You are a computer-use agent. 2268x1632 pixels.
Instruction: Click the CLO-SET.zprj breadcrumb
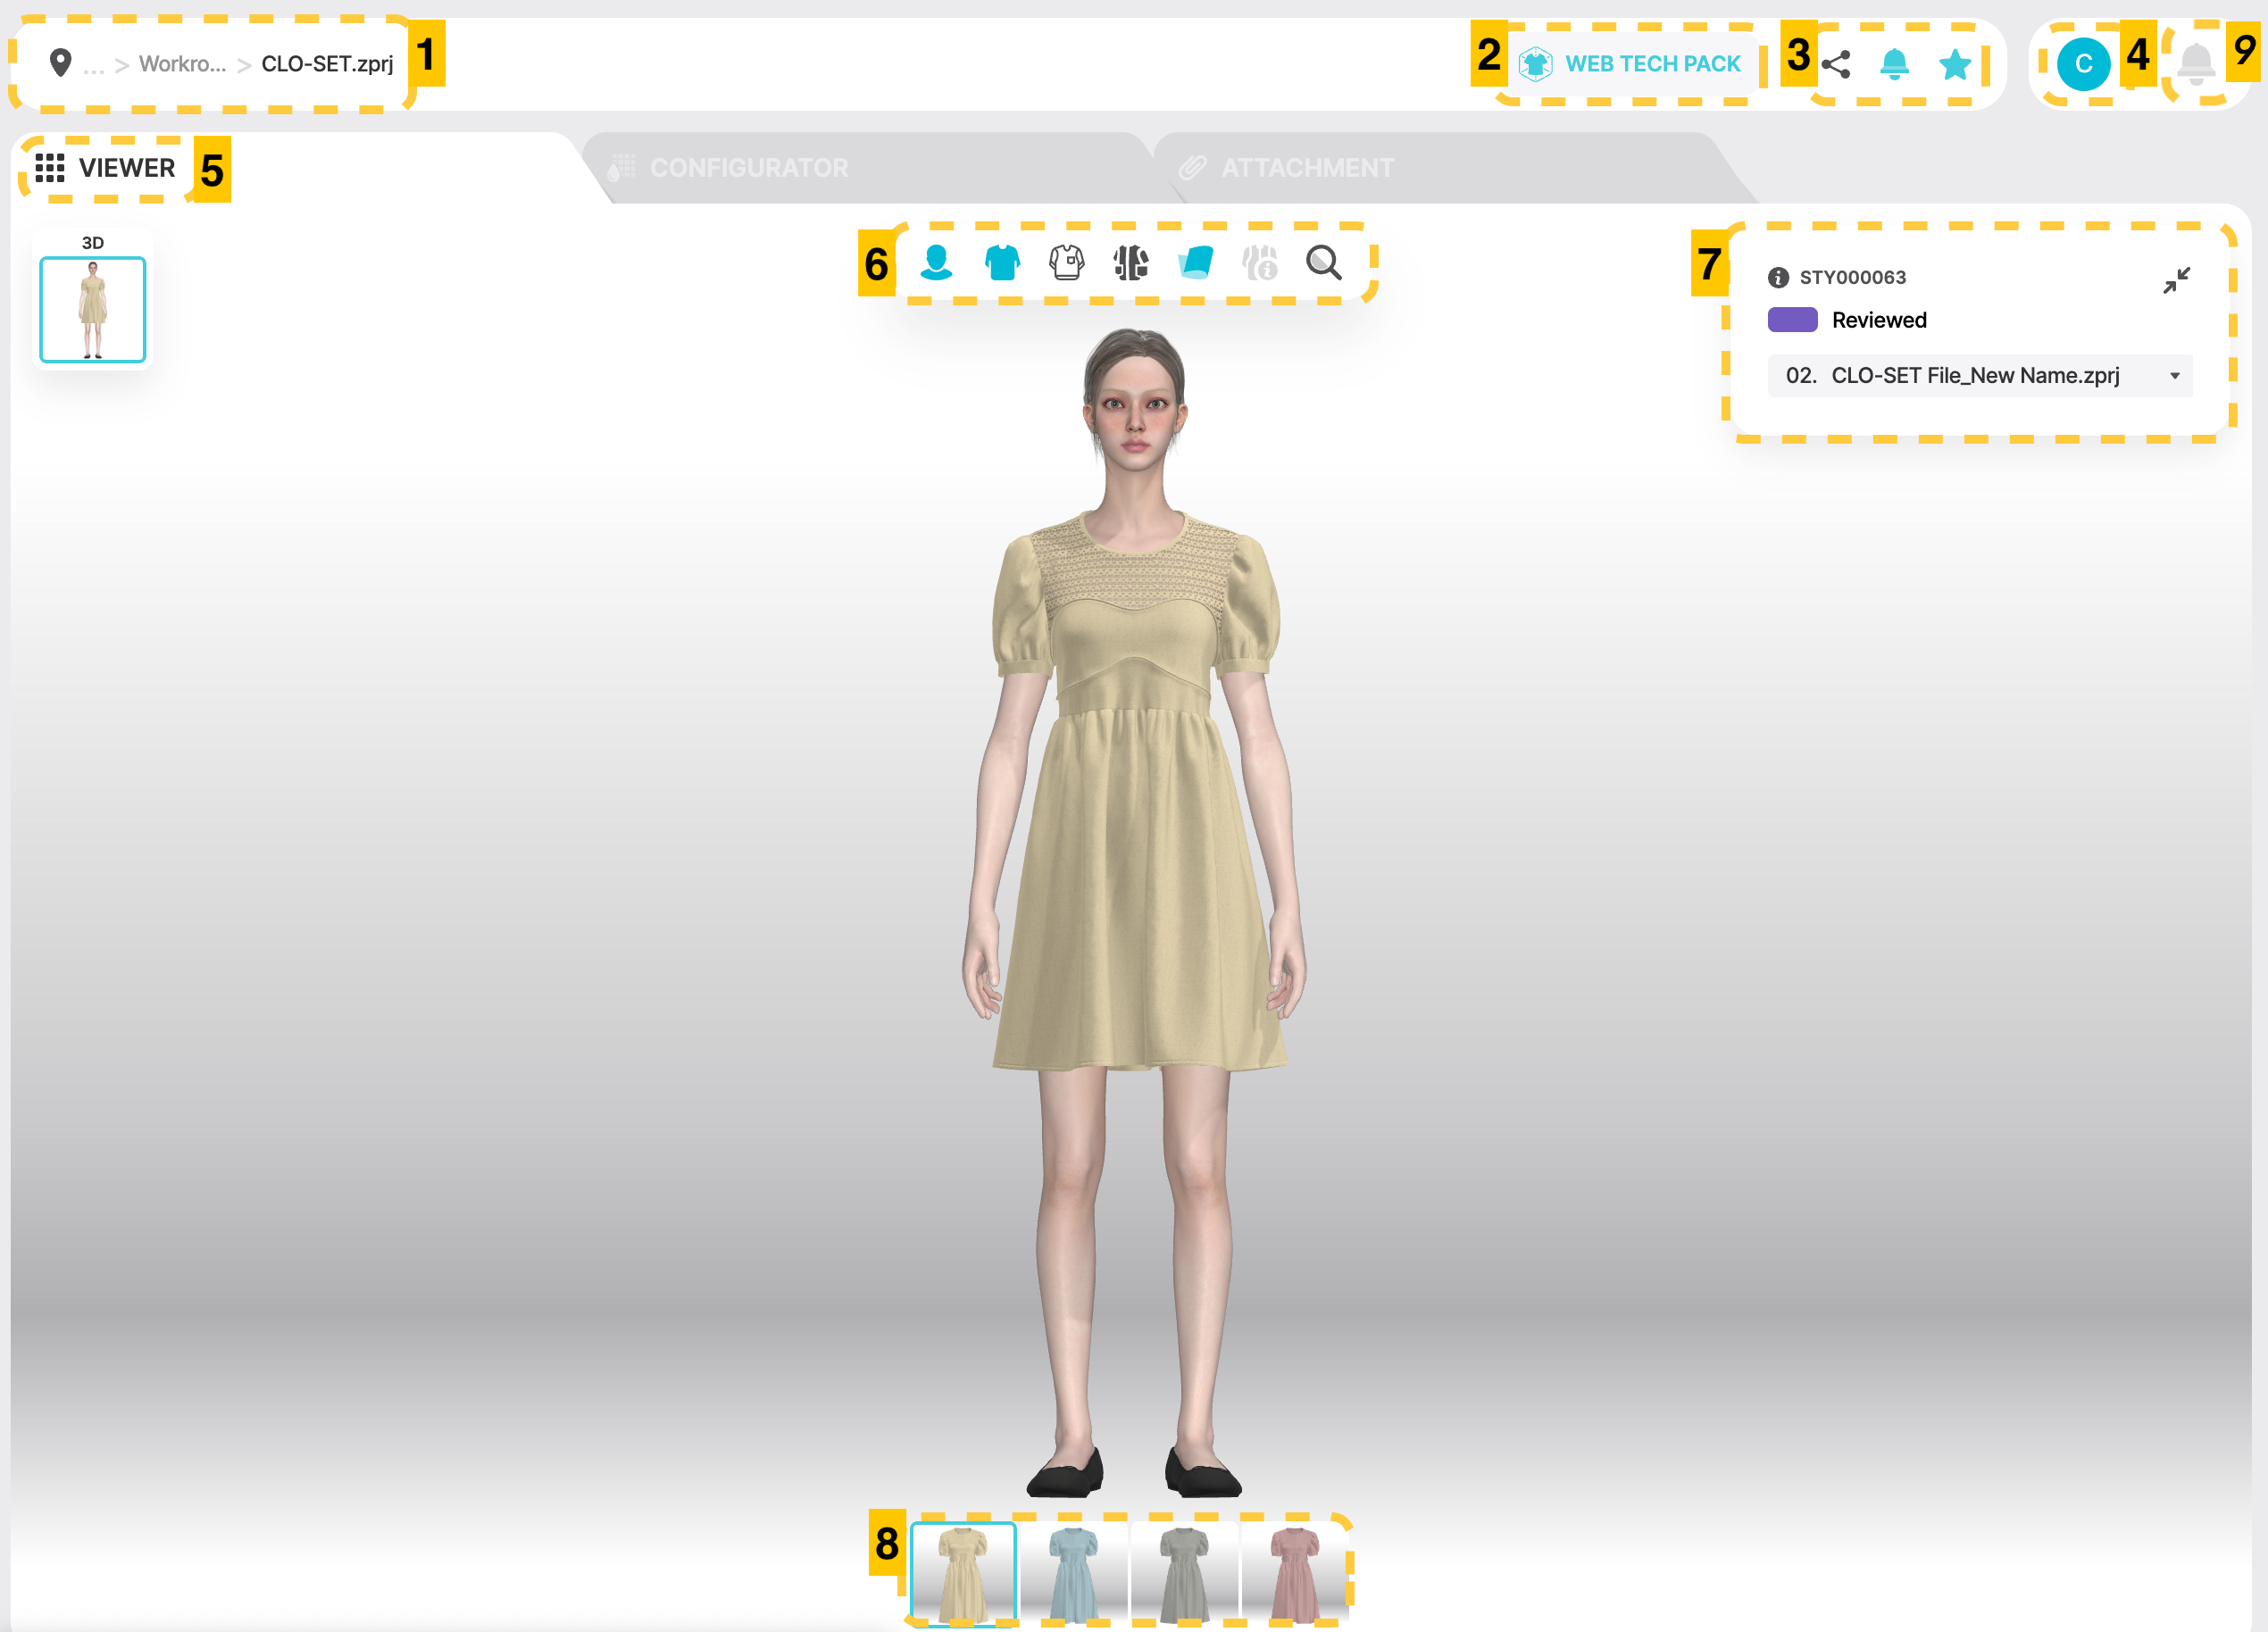[x=327, y=64]
